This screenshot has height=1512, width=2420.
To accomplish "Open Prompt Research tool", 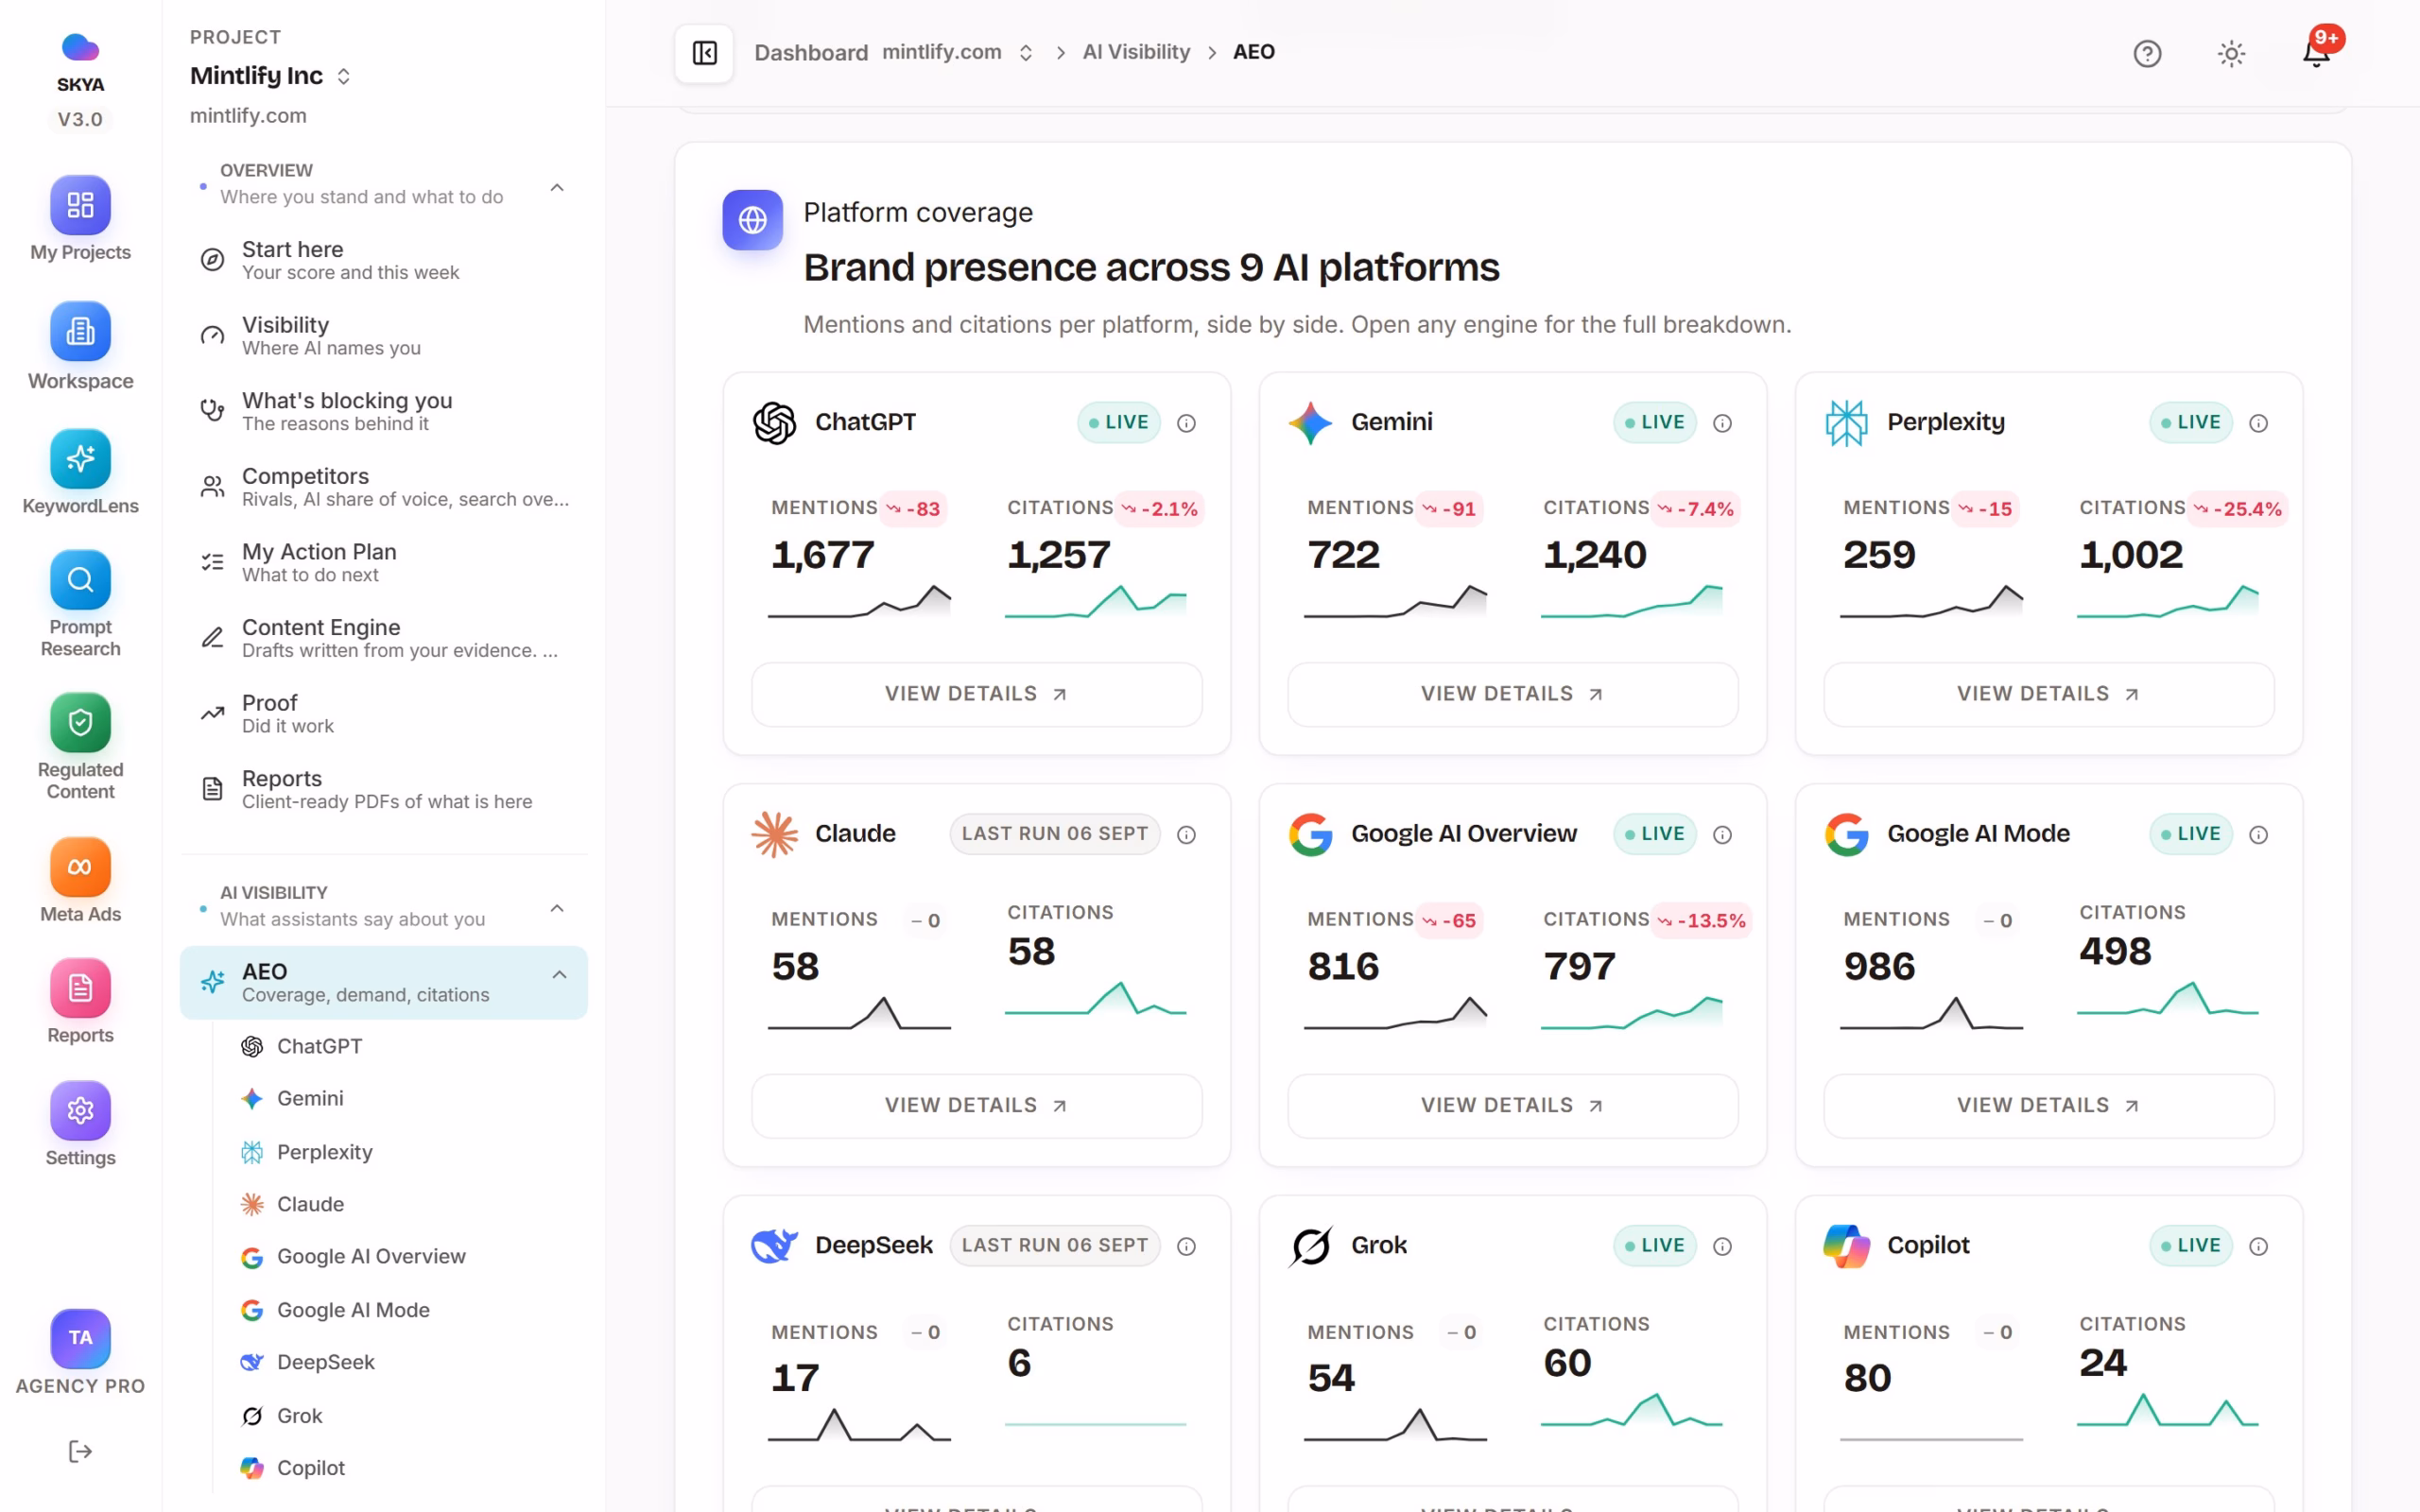I will coord(80,603).
